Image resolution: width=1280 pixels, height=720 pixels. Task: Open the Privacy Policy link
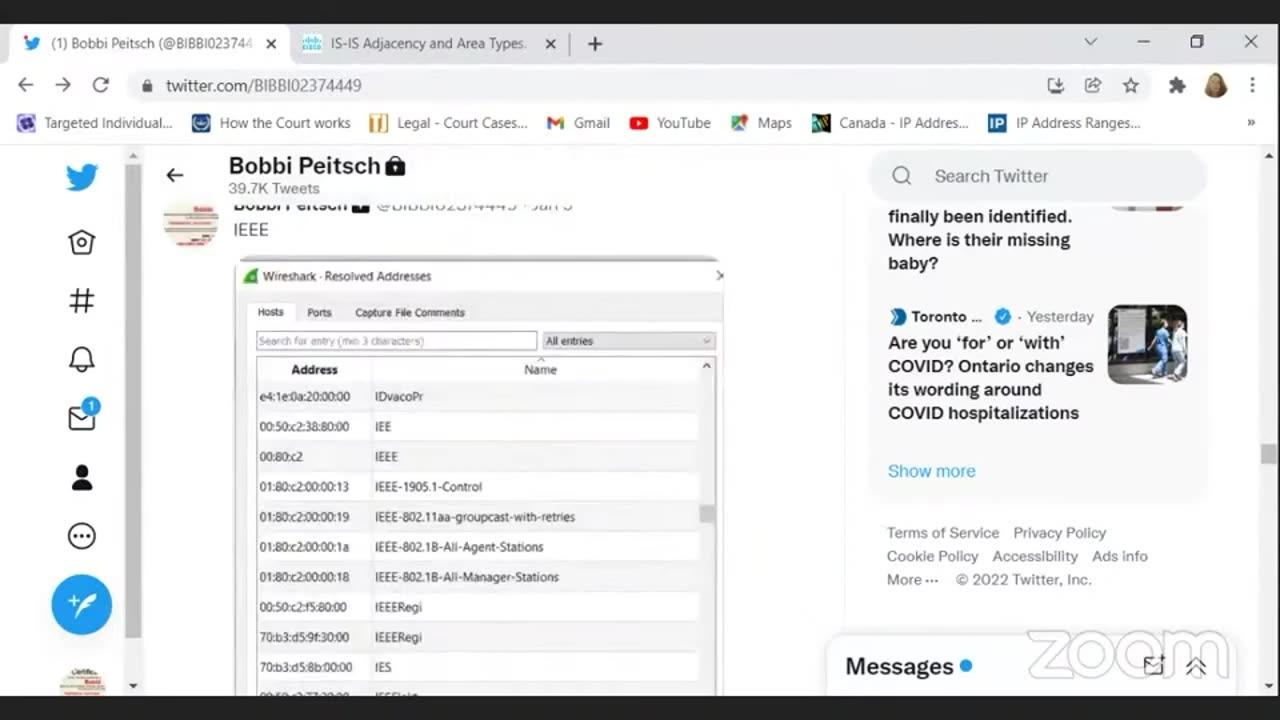click(x=1059, y=533)
